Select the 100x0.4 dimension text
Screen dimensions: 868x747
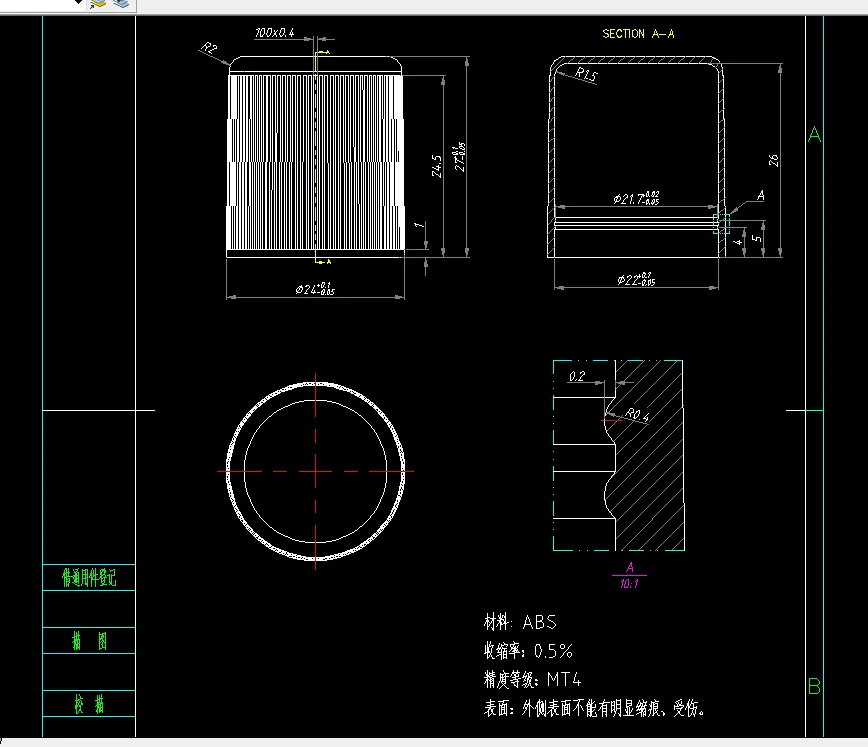pos(275,33)
